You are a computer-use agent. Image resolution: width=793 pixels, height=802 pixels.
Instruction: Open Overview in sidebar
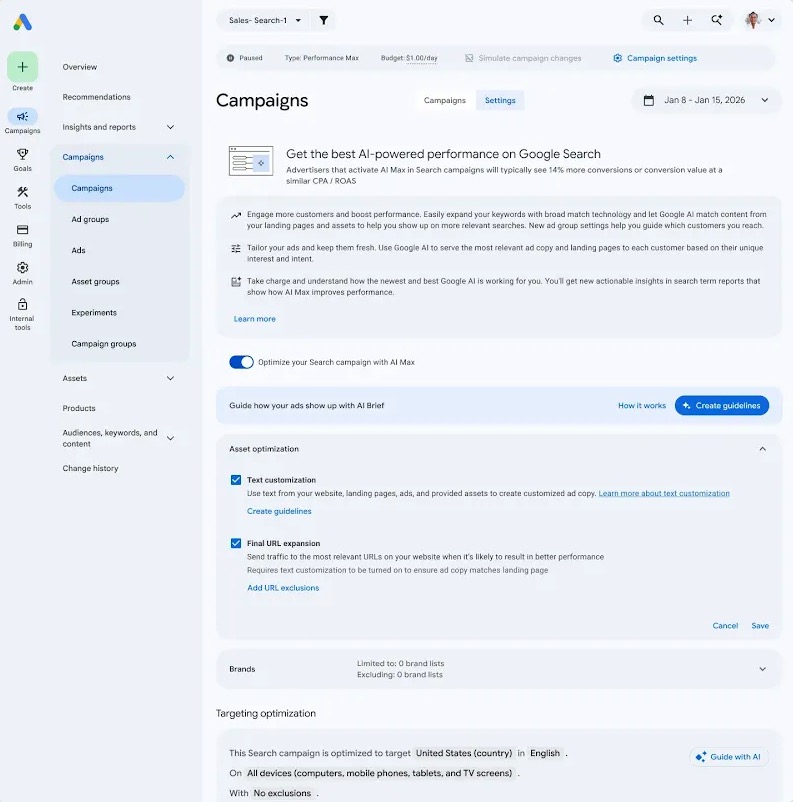click(80, 67)
